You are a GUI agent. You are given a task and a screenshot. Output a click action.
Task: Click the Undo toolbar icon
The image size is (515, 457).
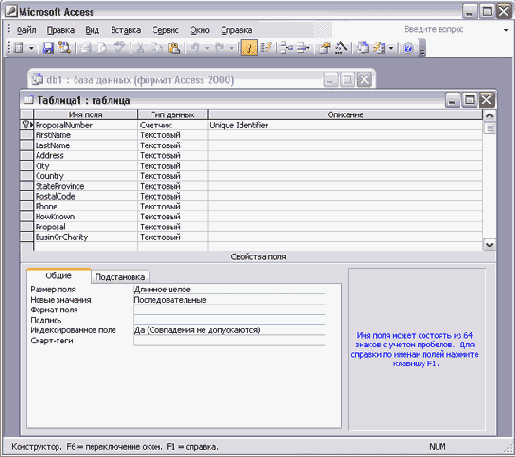pyautogui.click(x=195, y=48)
